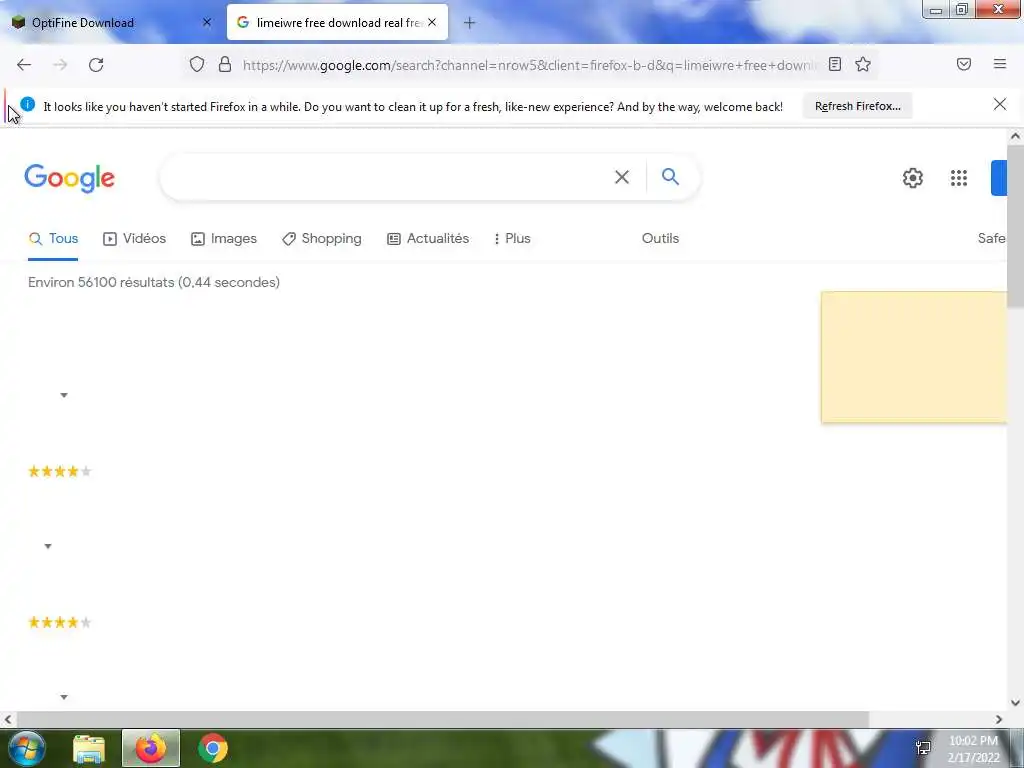Click the URL address bar
The height and width of the screenshot is (768, 1024).
(x=529, y=65)
